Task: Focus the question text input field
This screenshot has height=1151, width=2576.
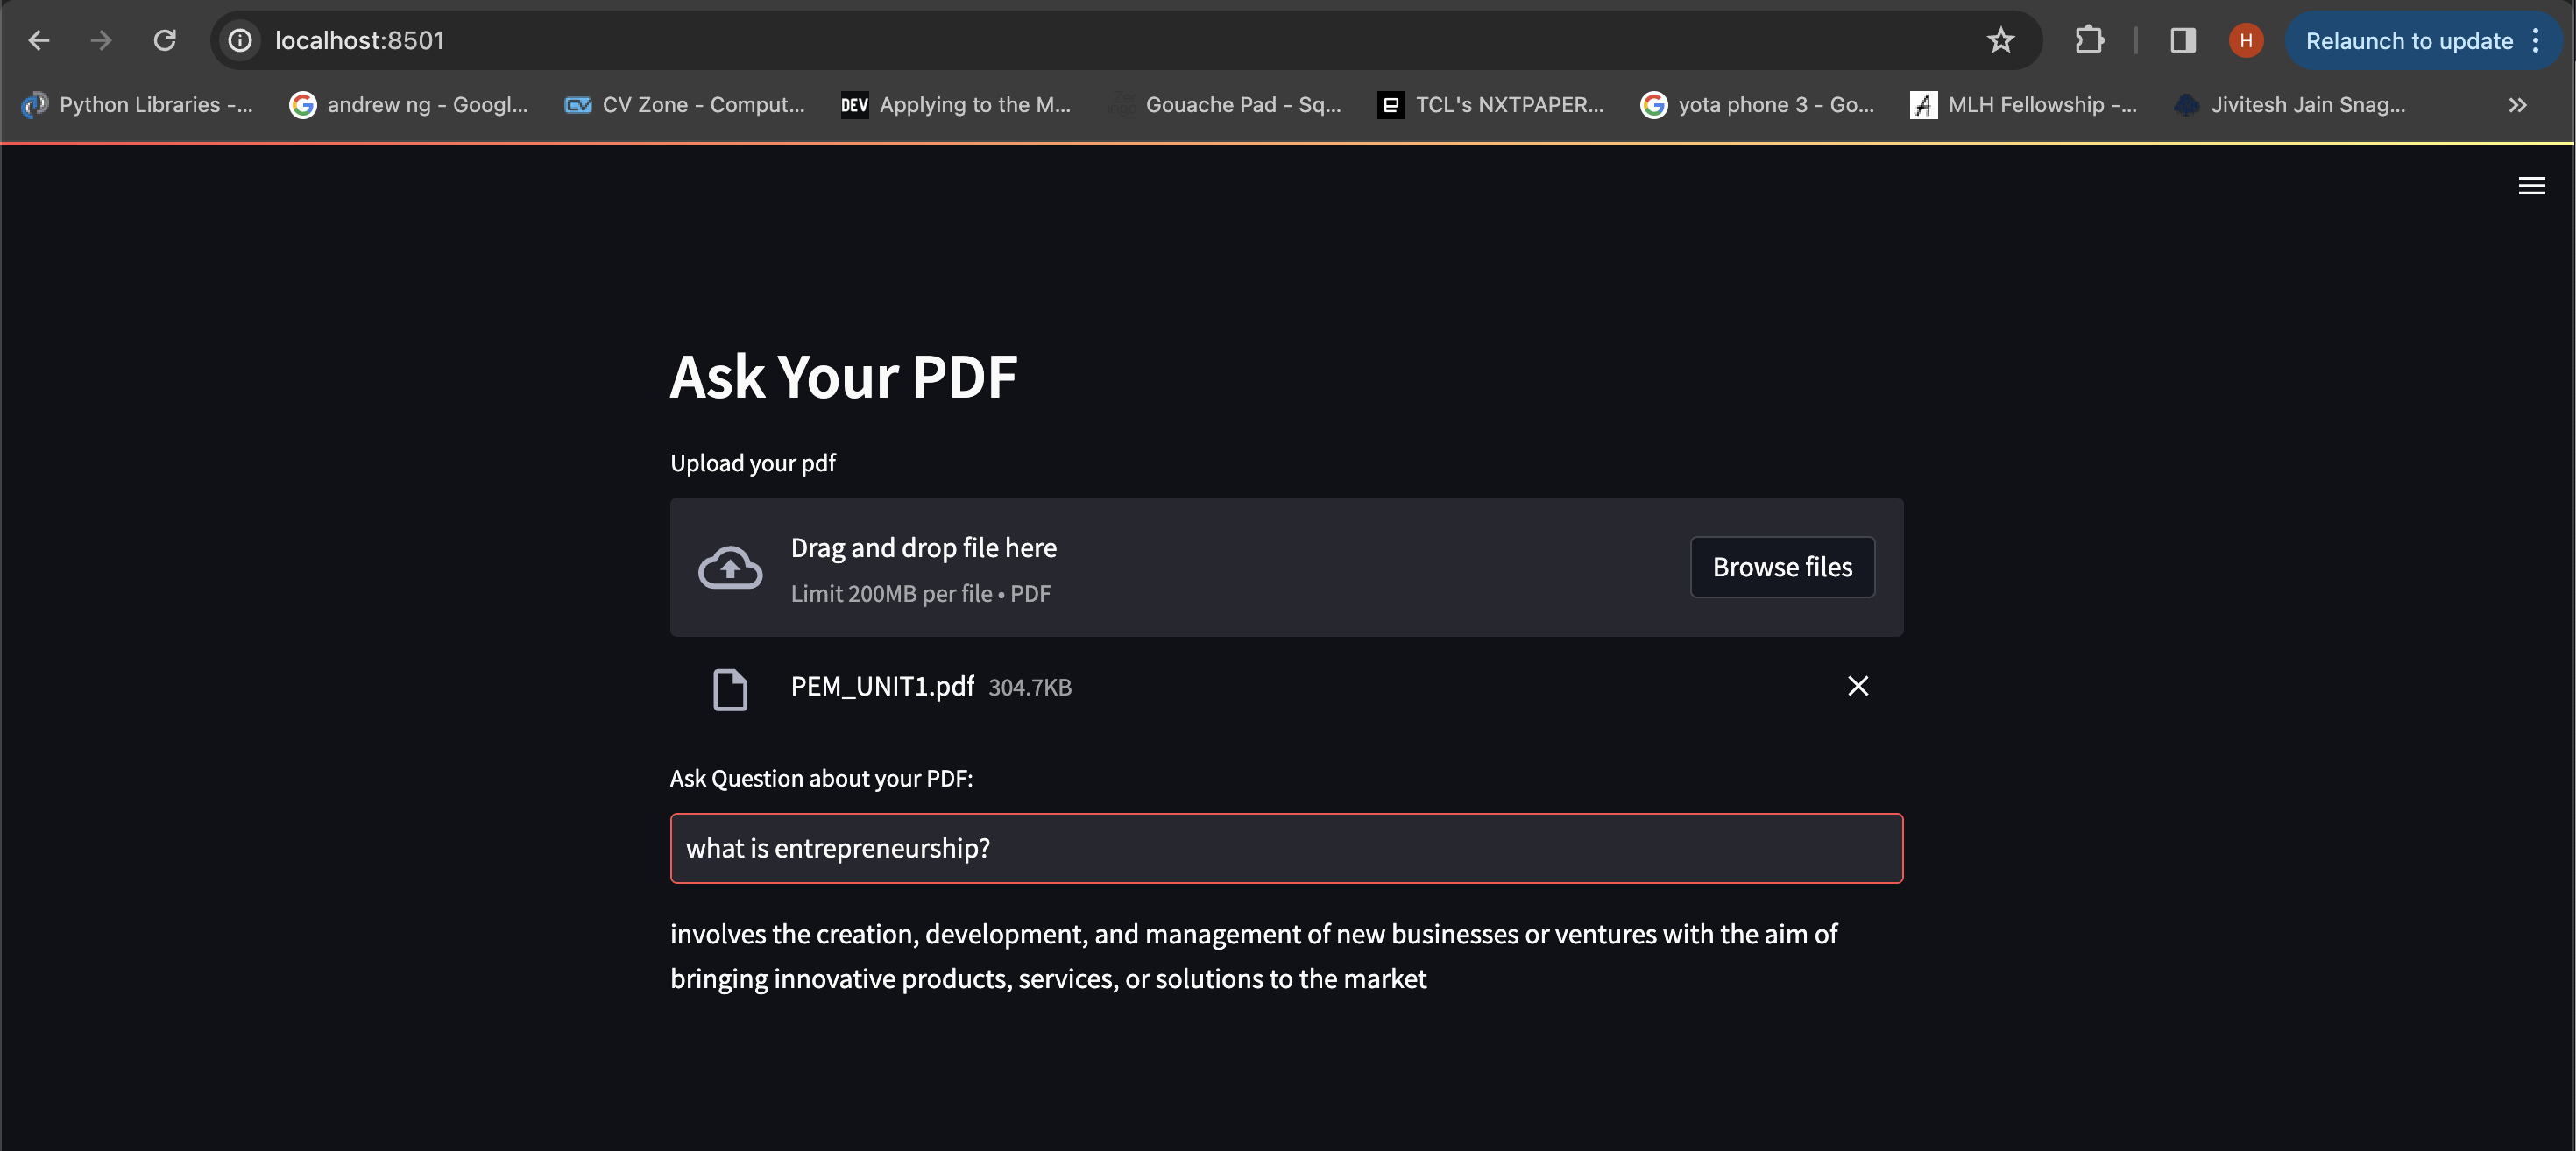Action: pos(1285,848)
